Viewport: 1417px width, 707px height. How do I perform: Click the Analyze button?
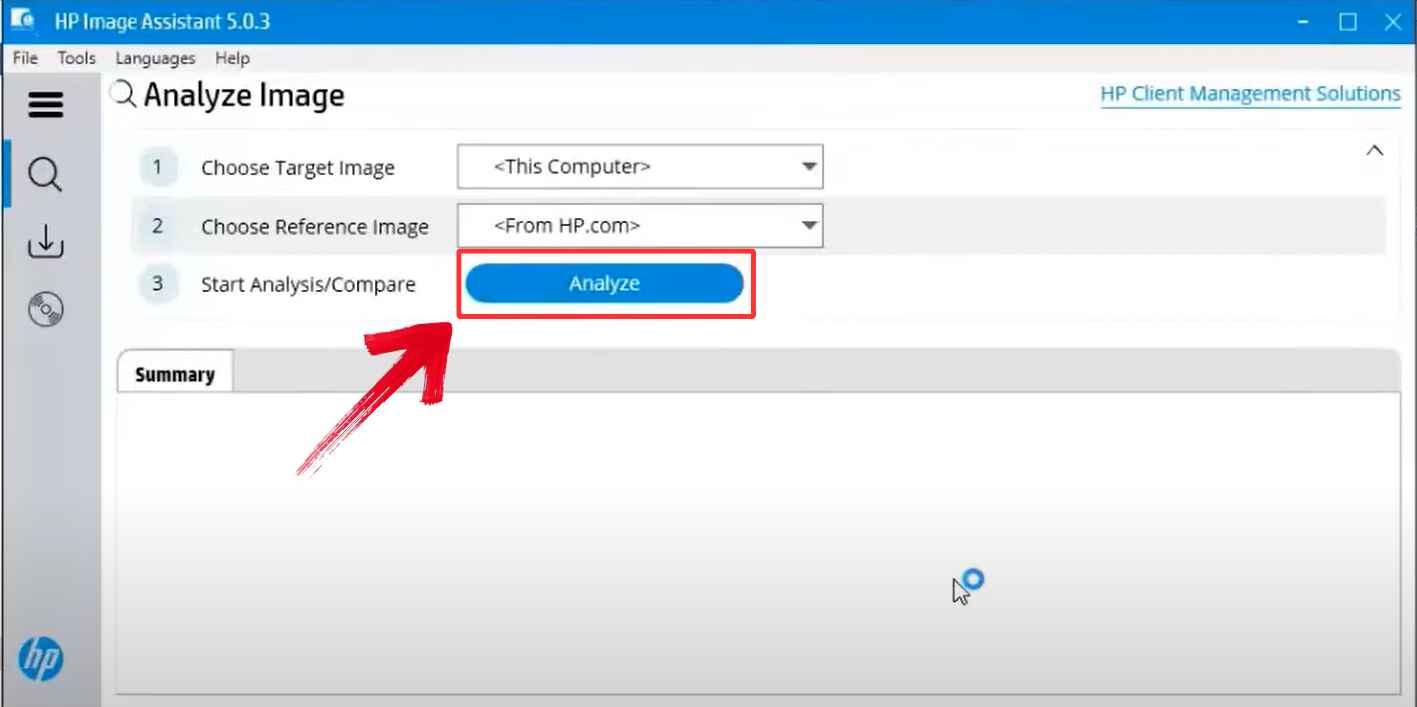click(x=605, y=284)
